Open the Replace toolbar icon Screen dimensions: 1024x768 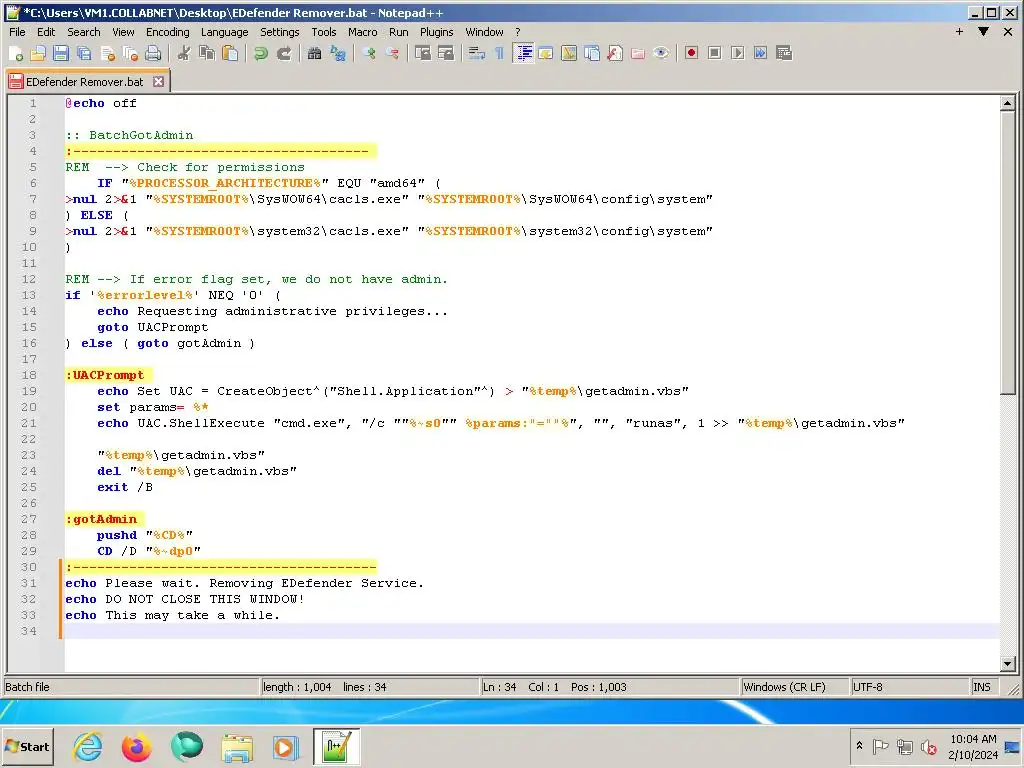click(x=338, y=54)
